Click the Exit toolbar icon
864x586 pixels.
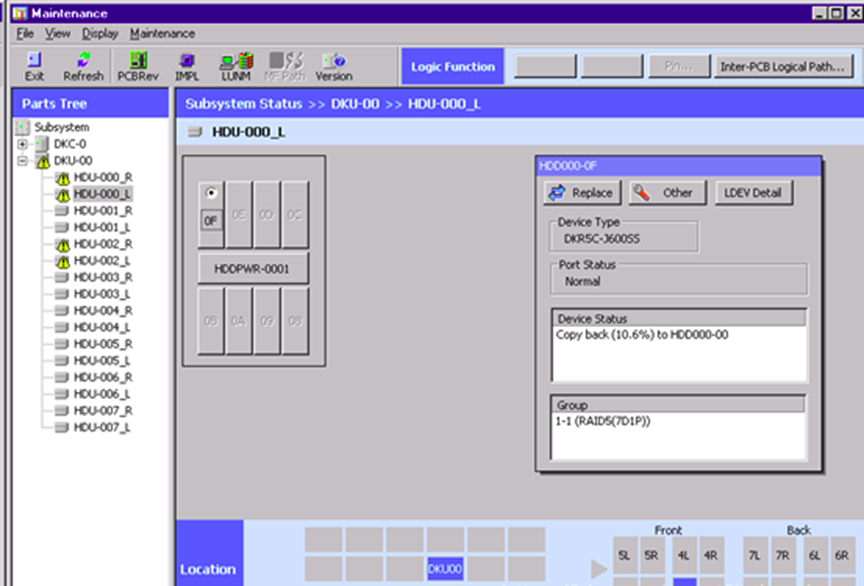click(34, 66)
